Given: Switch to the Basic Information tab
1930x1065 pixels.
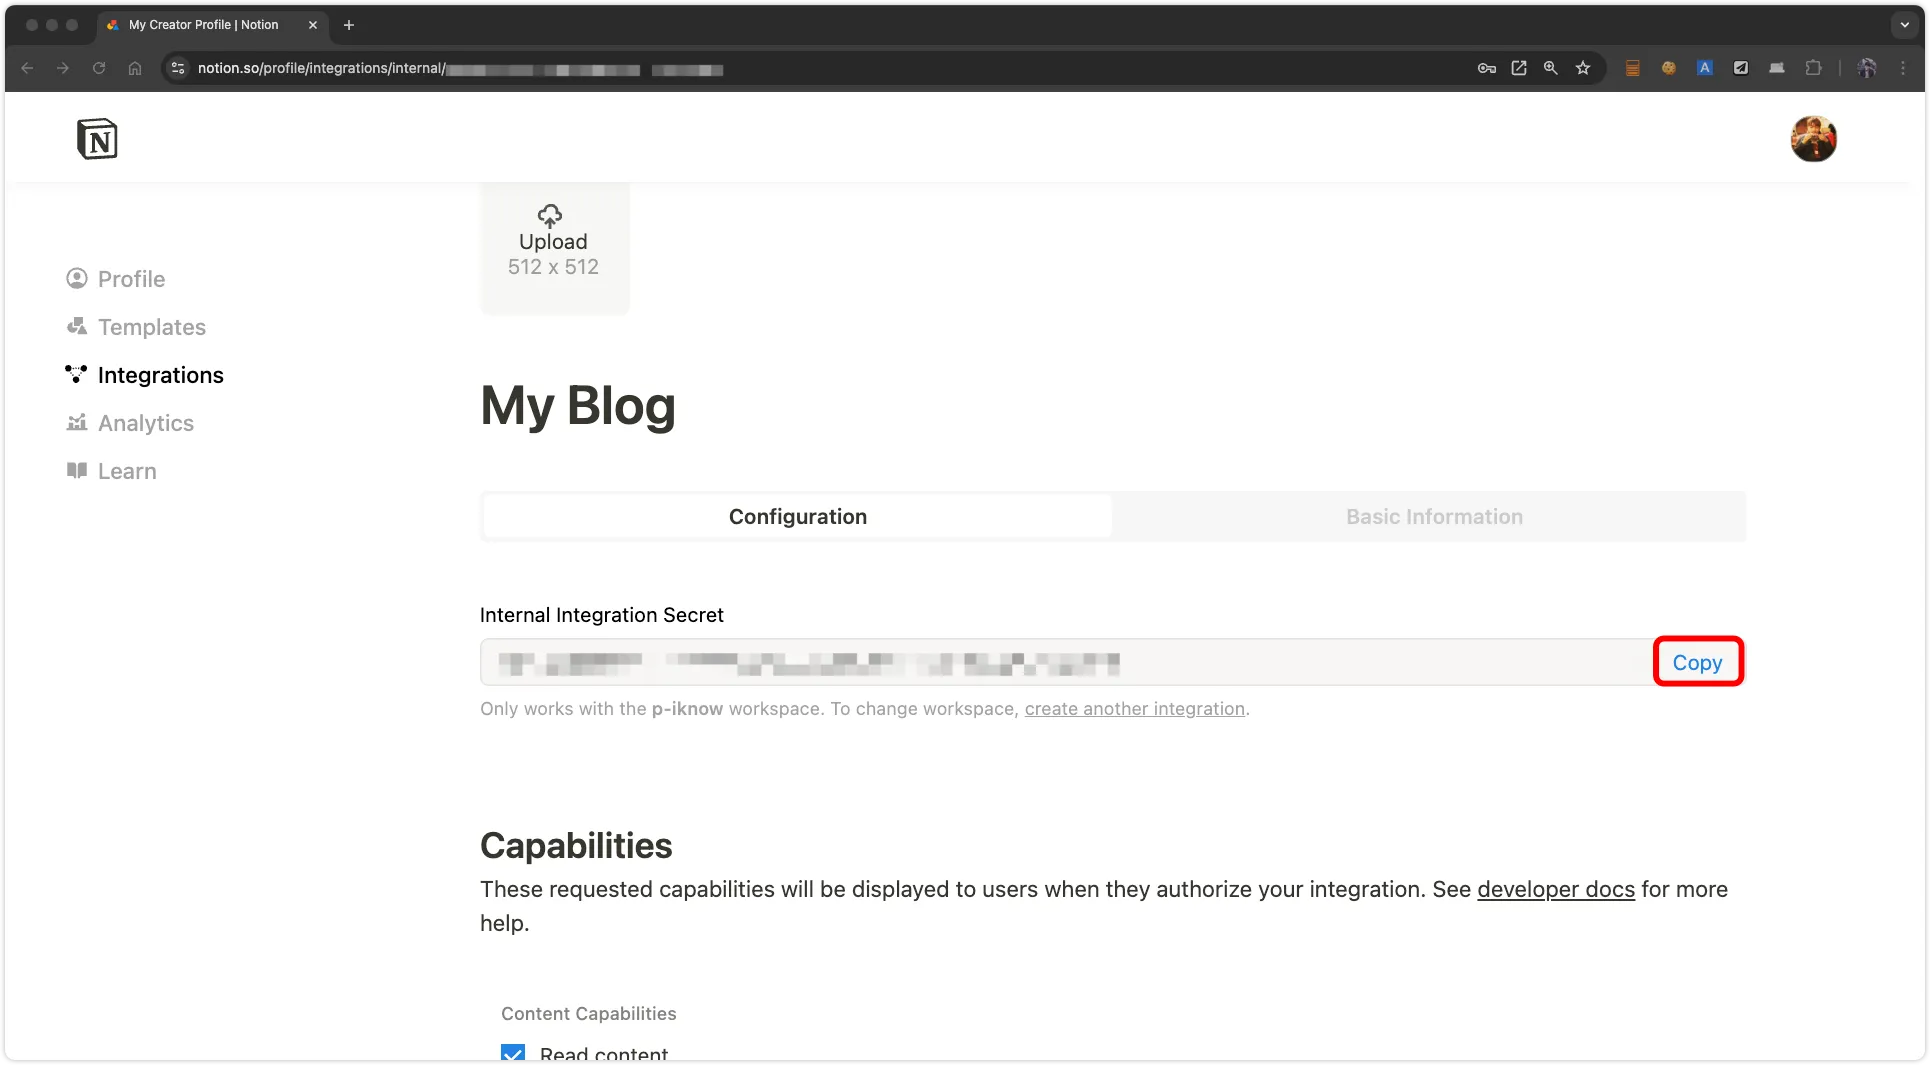Looking at the screenshot, I should coord(1433,517).
